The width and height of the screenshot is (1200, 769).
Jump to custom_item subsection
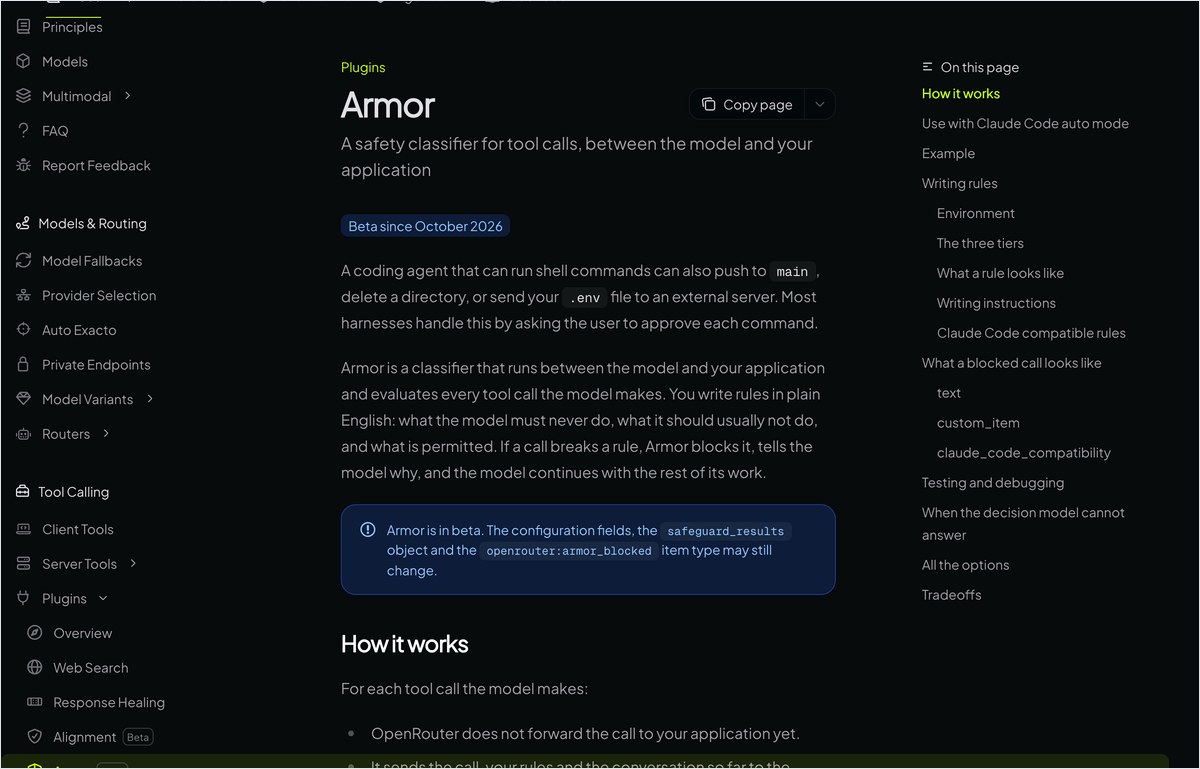pyautogui.click(x=978, y=423)
